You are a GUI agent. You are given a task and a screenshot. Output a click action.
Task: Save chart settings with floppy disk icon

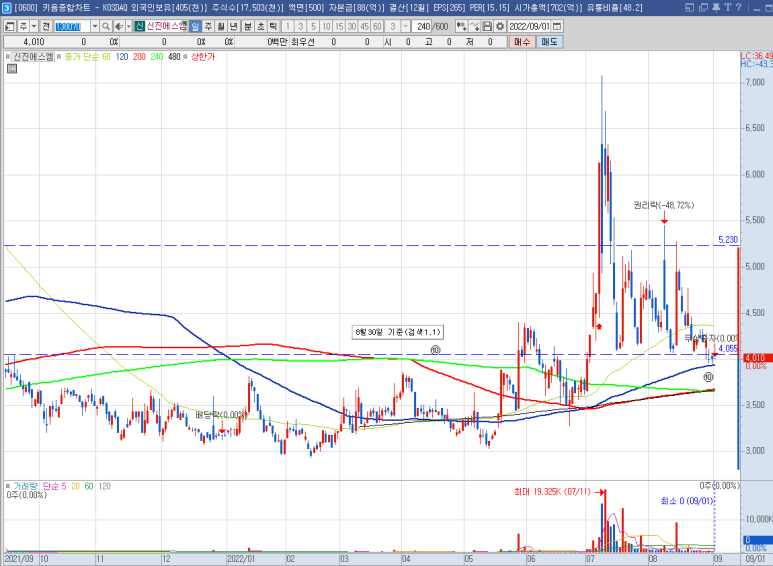click(487, 26)
